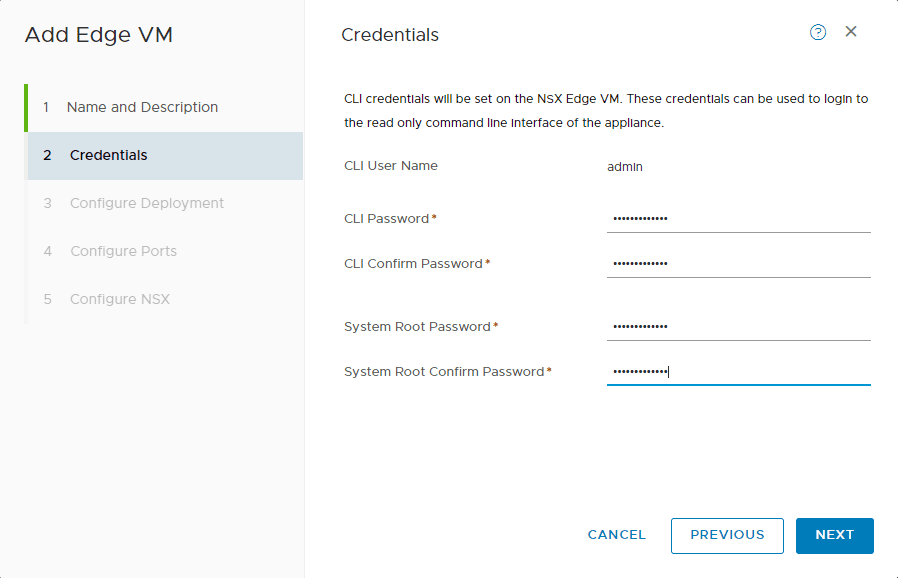The height and width of the screenshot is (578, 898).
Task: Jump to the Configure Deployment step
Action: (x=146, y=202)
